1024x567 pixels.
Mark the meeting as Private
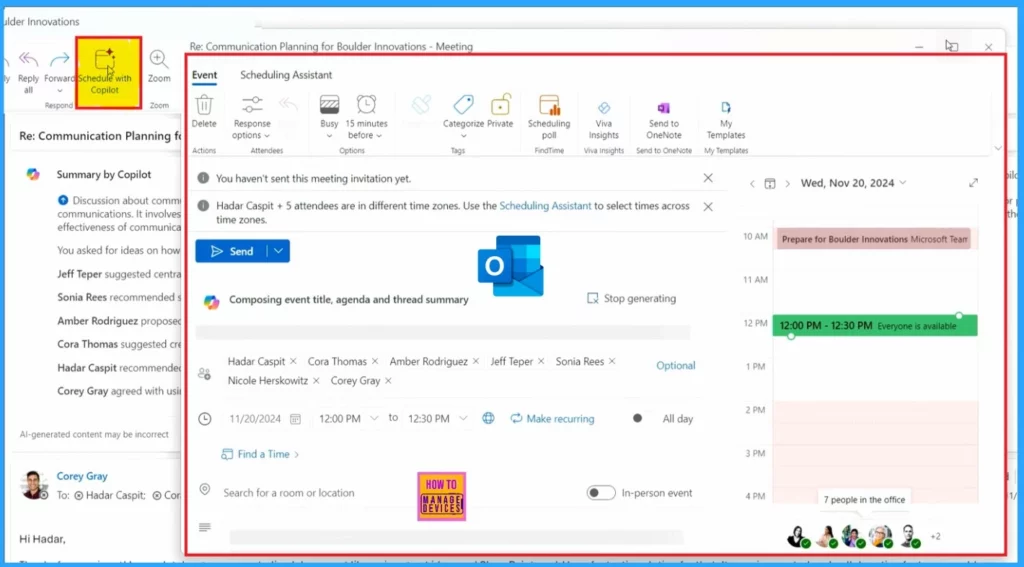pos(500,112)
